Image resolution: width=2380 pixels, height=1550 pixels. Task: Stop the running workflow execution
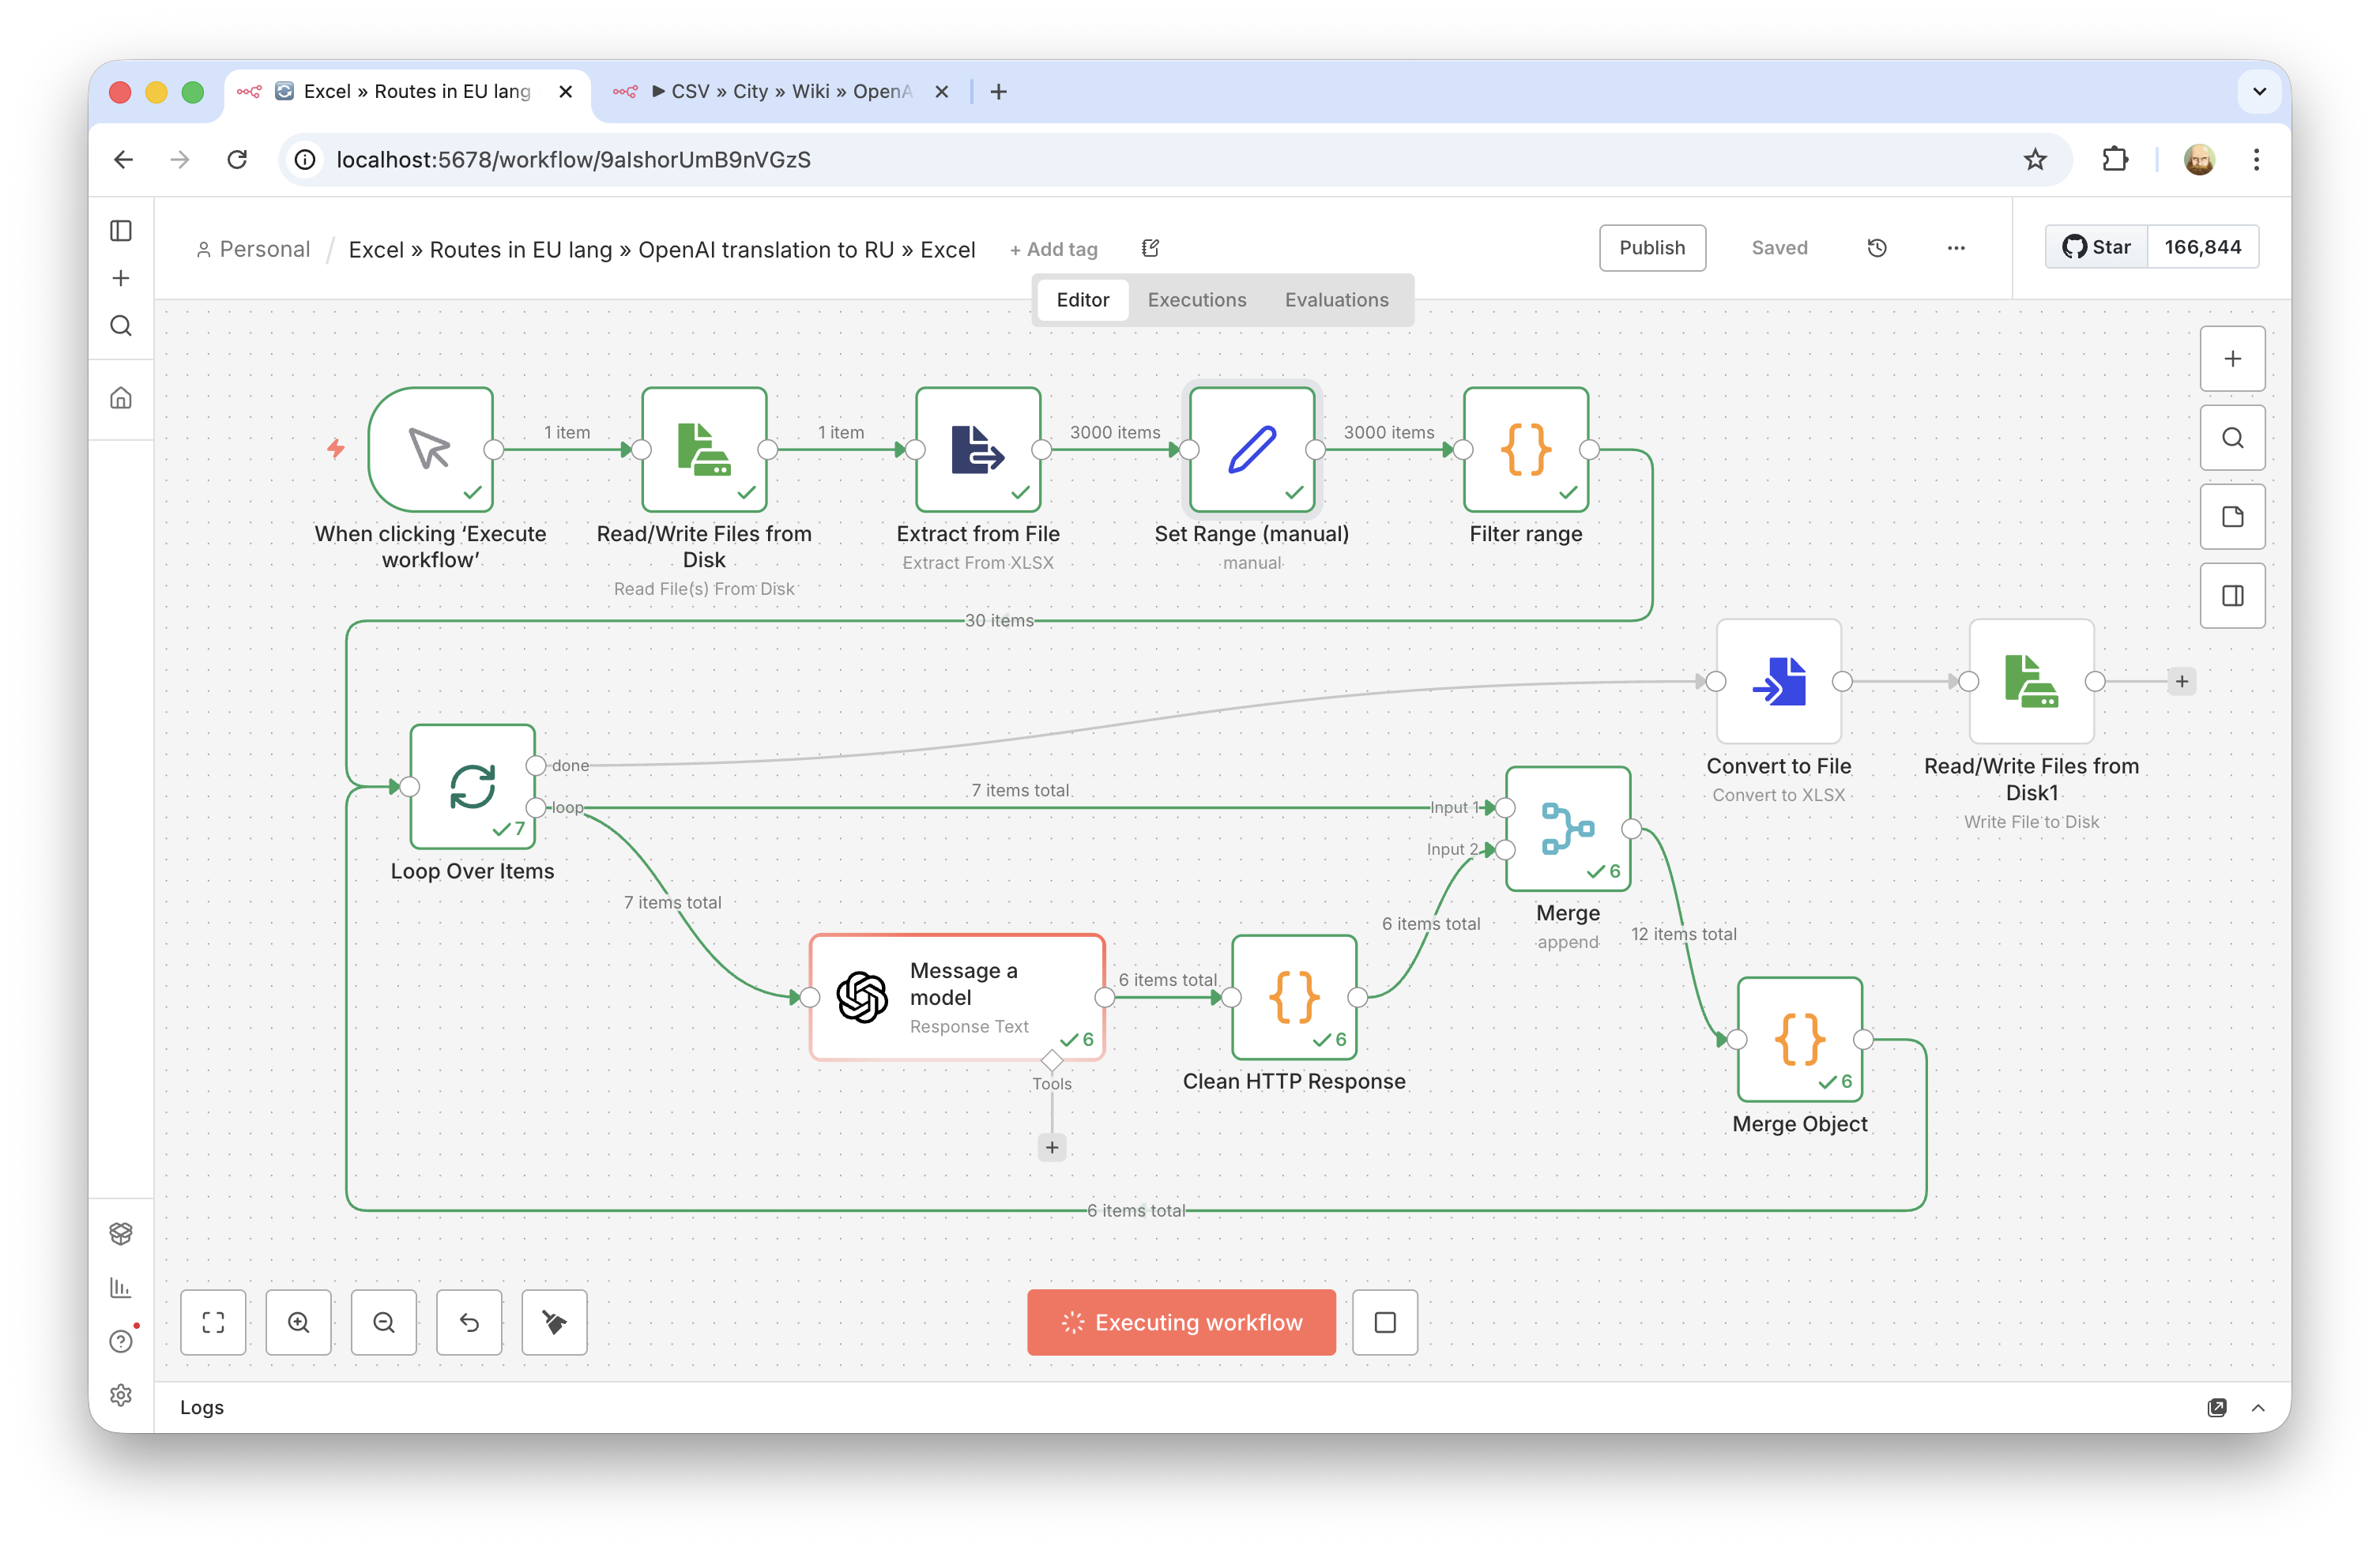coord(1384,1322)
